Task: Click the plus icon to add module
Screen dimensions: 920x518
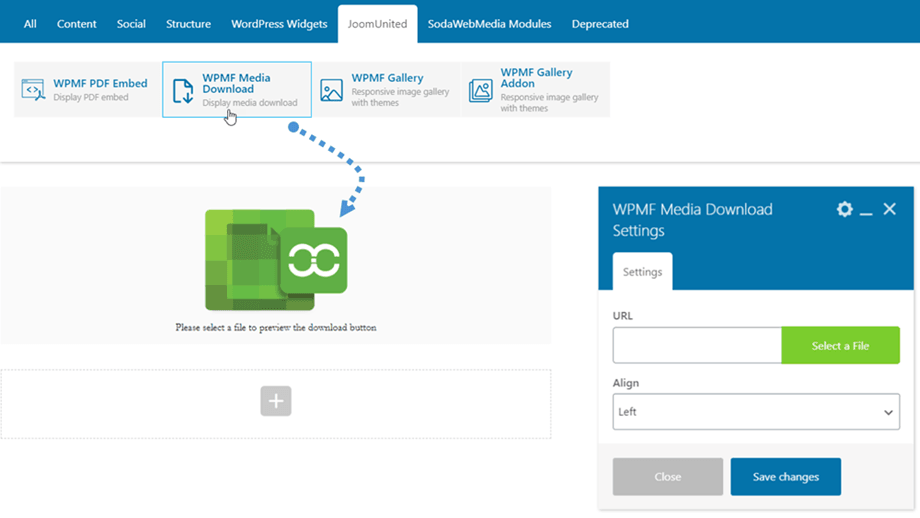Action: pos(276,402)
